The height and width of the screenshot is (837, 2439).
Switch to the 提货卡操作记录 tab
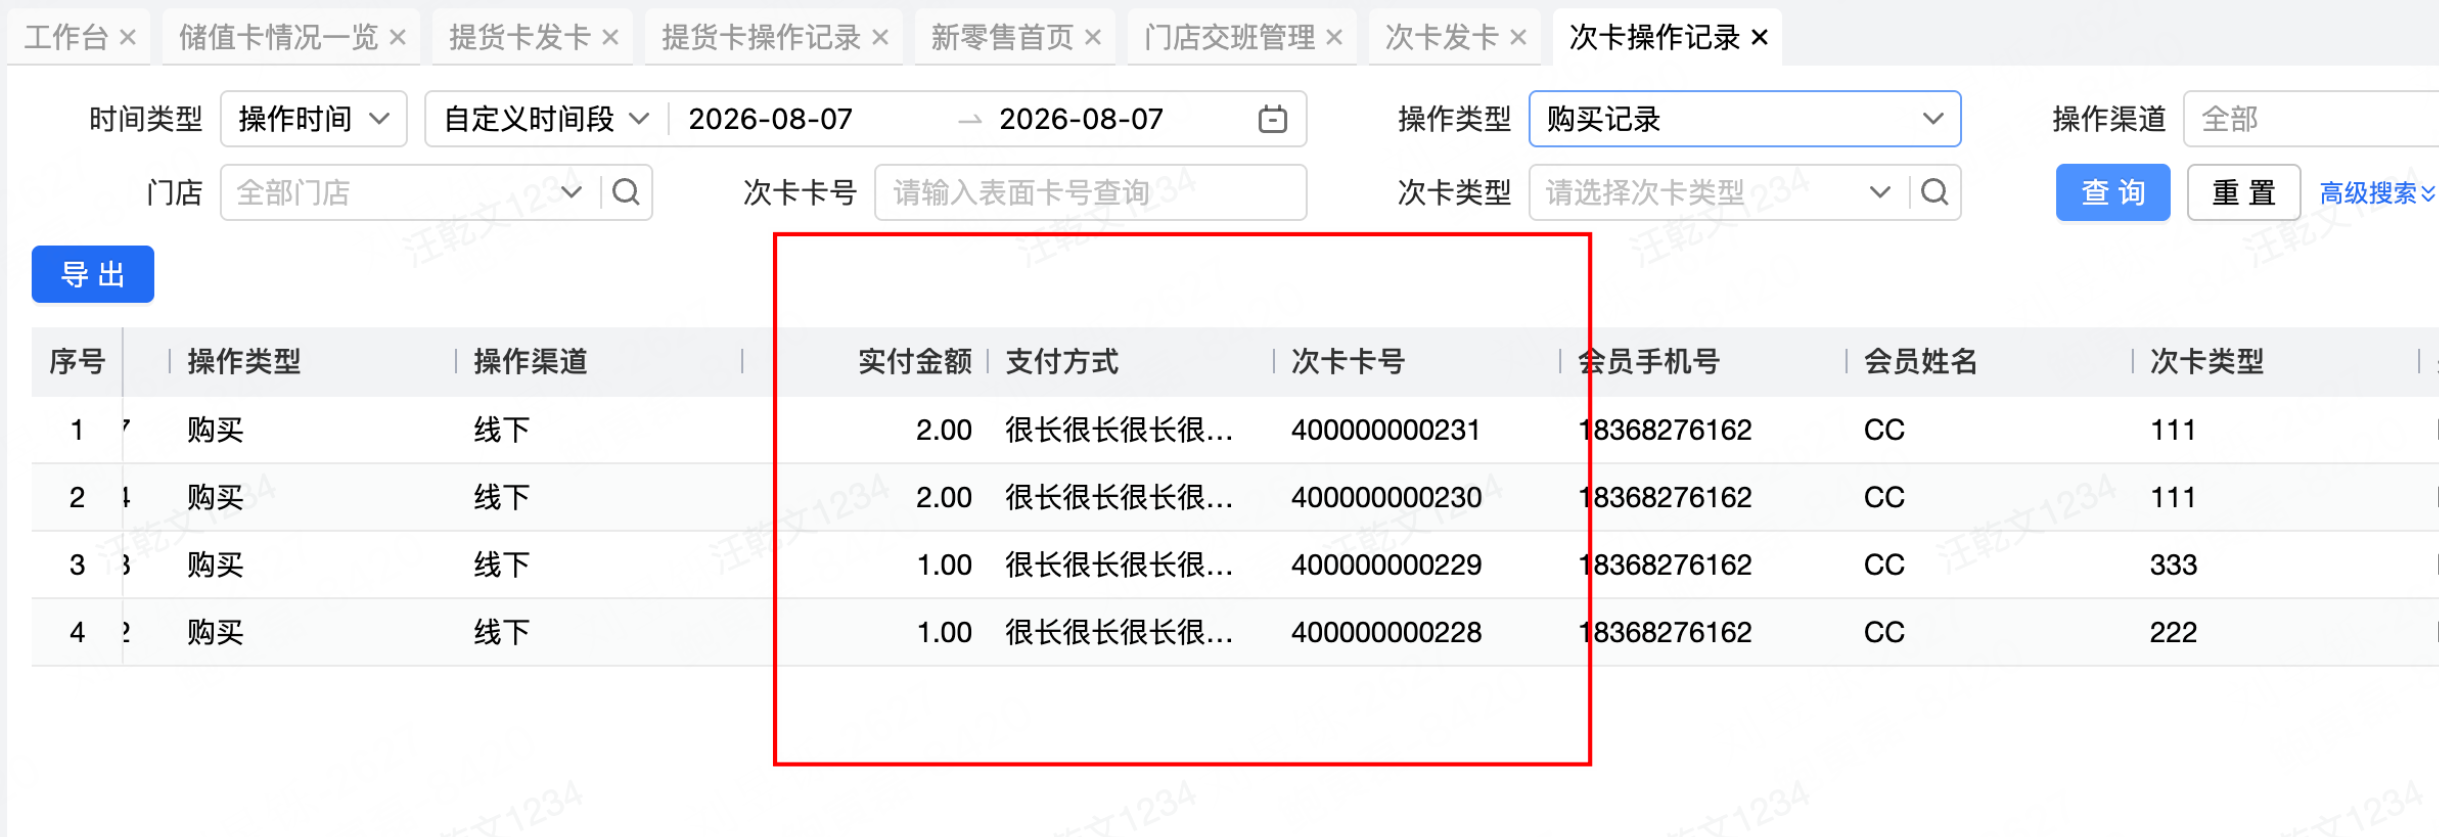761,38
